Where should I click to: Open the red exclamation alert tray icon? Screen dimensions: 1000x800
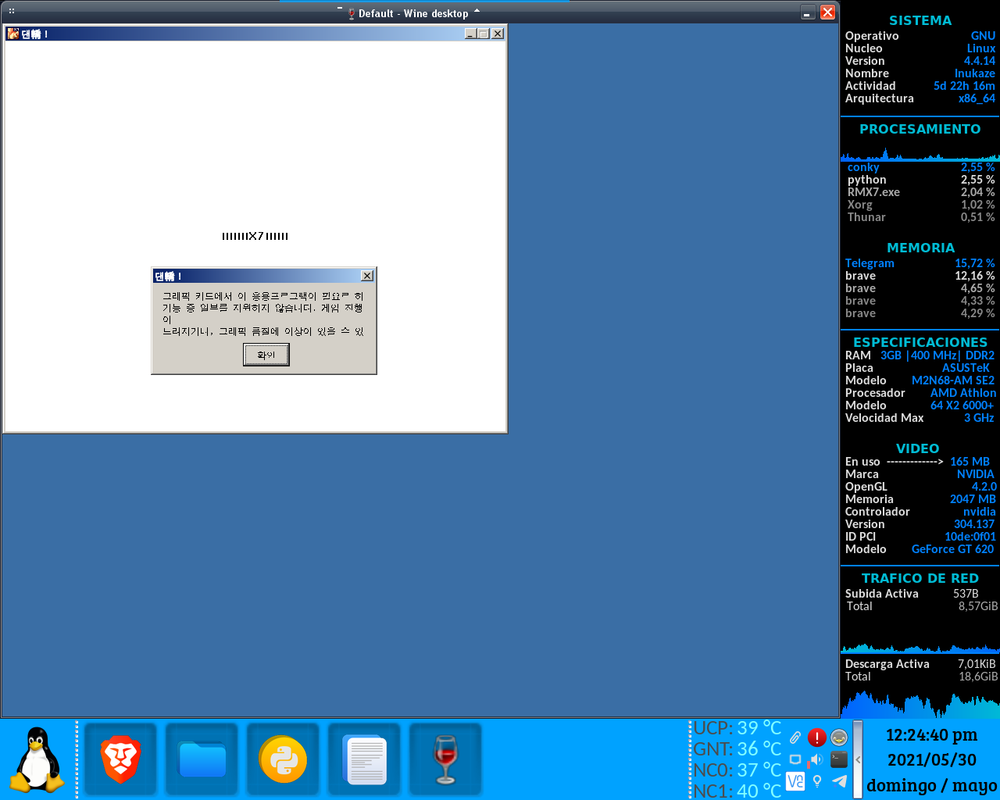[816, 738]
